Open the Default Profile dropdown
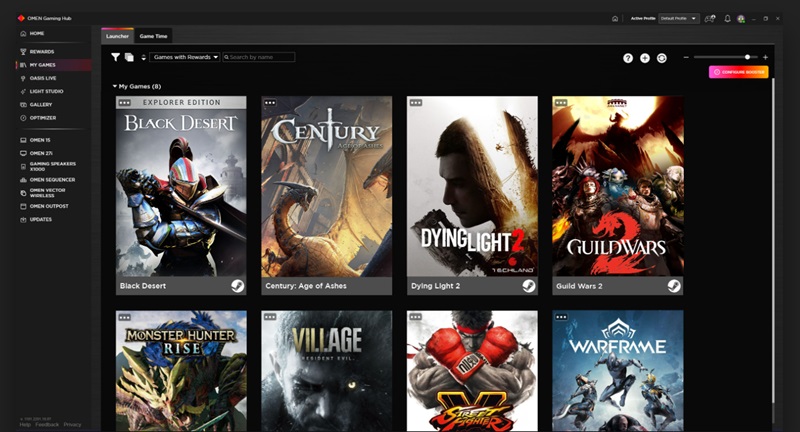 [x=679, y=18]
